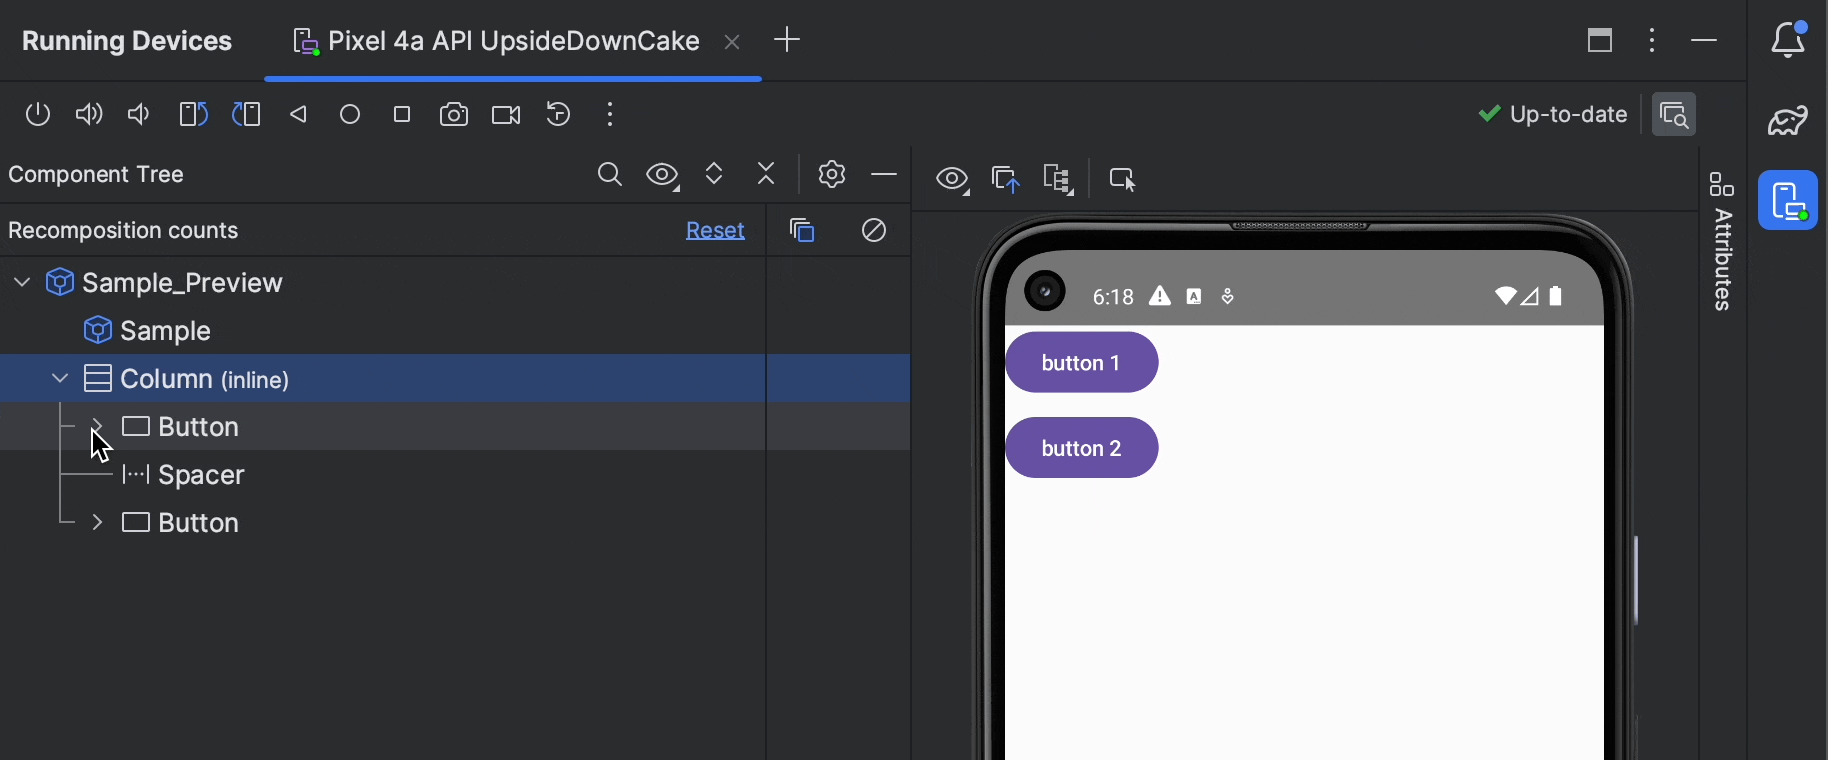Screen dimensions: 1828x760
Task: Click the recomposition skips column icon
Action: point(874,231)
